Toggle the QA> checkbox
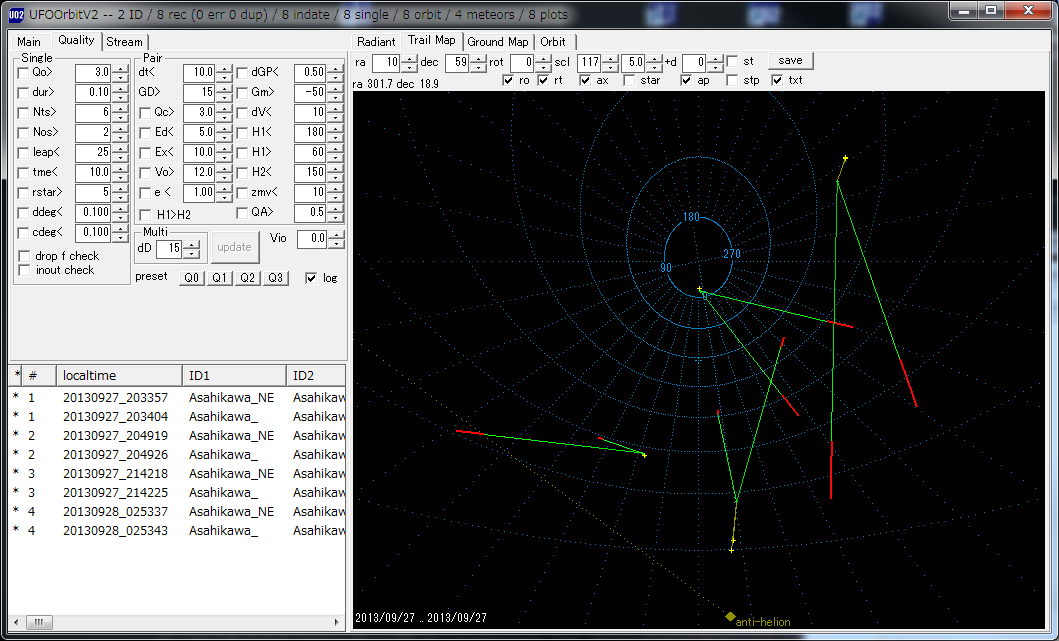Image resolution: width=1059 pixels, height=641 pixels. (242, 213)
